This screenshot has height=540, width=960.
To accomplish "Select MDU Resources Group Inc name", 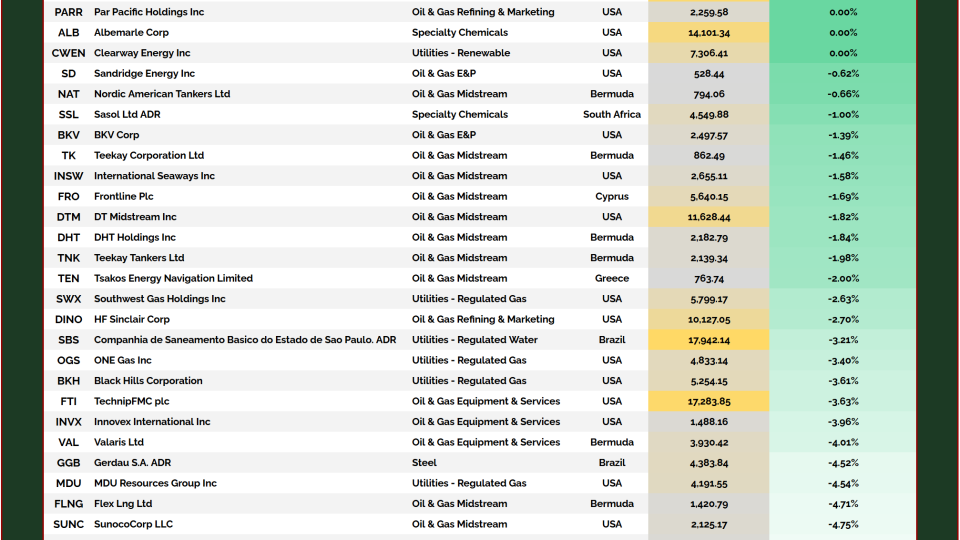I will (155, 483).
